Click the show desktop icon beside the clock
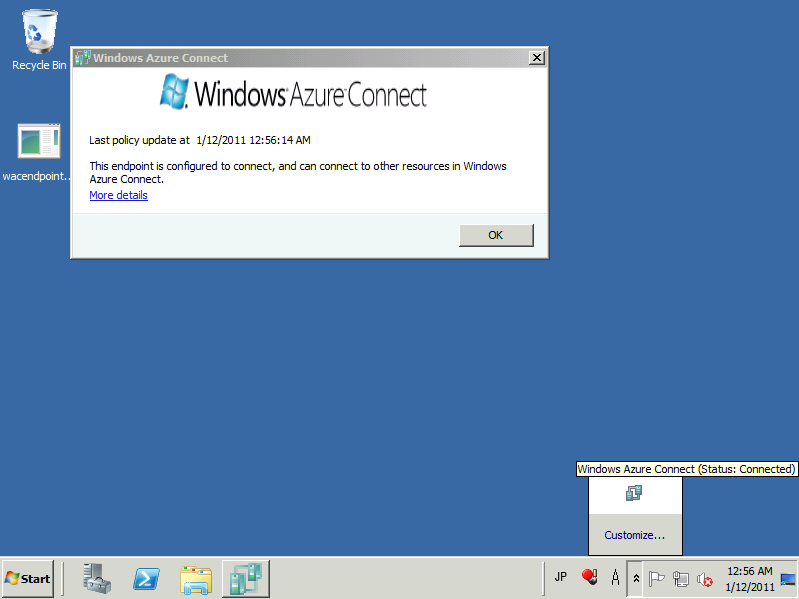Viewport: 799px width, 599px height. (x=788, y=580)
